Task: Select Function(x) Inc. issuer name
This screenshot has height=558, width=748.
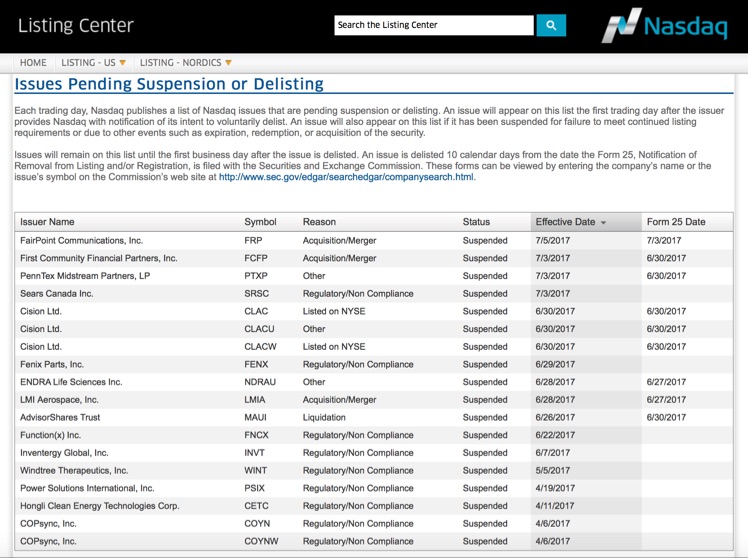Action: tap(51, 435)
